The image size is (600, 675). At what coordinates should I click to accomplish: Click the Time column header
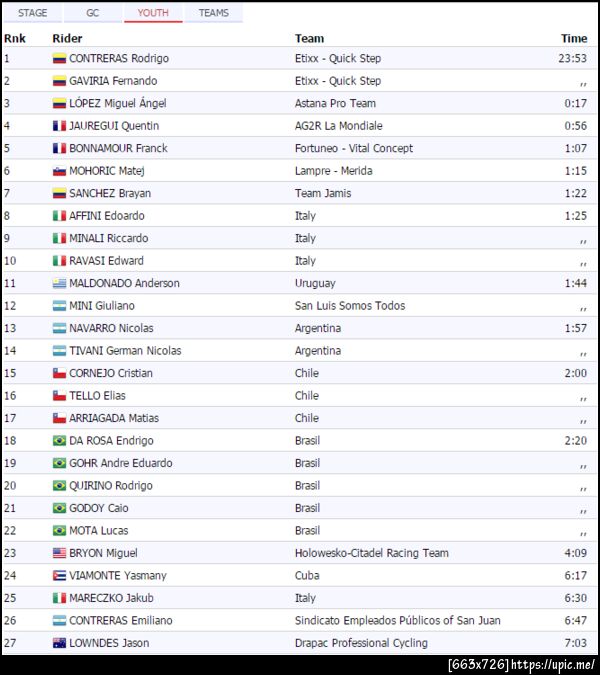pyautogui.click(x=573, y=38)
